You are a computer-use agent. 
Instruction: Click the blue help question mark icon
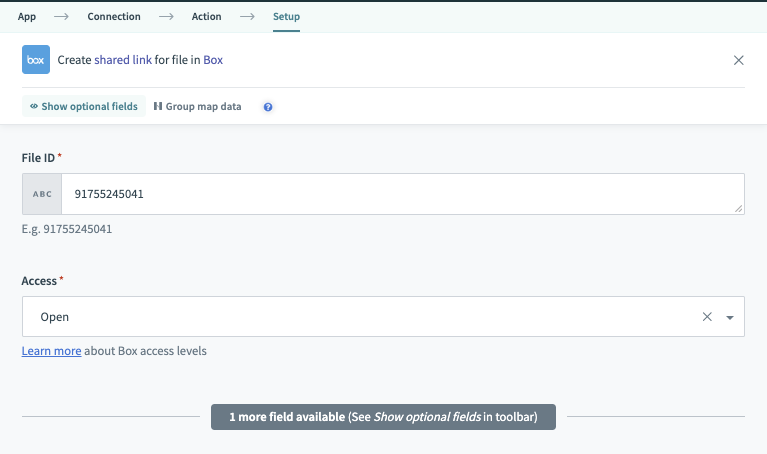(268, 107)
